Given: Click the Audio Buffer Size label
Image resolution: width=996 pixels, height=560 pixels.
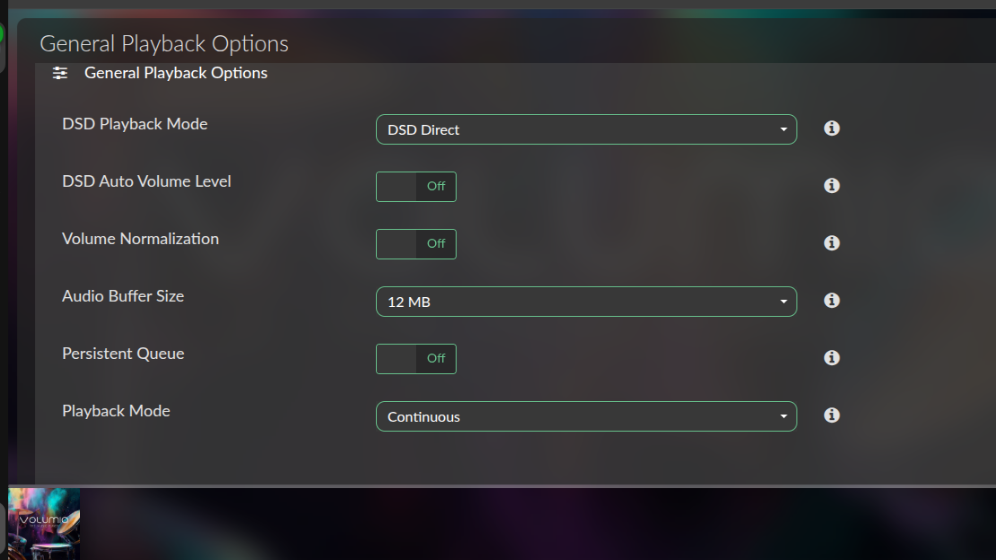Looking at the screenshot, I should click(x=123, y=296).
